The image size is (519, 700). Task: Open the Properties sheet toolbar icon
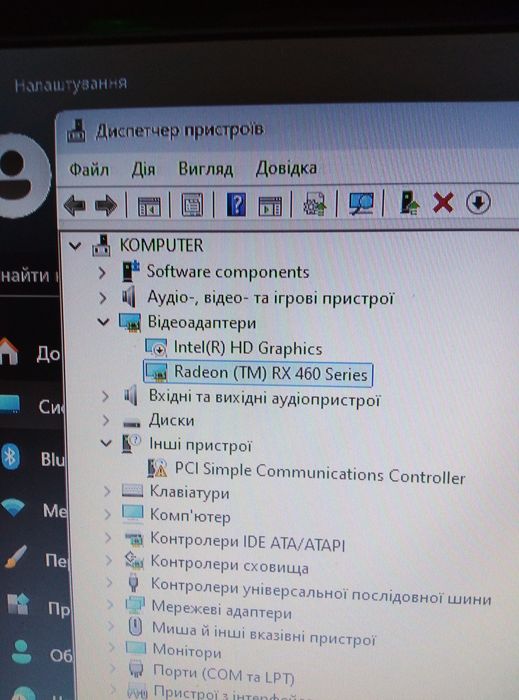192,206
